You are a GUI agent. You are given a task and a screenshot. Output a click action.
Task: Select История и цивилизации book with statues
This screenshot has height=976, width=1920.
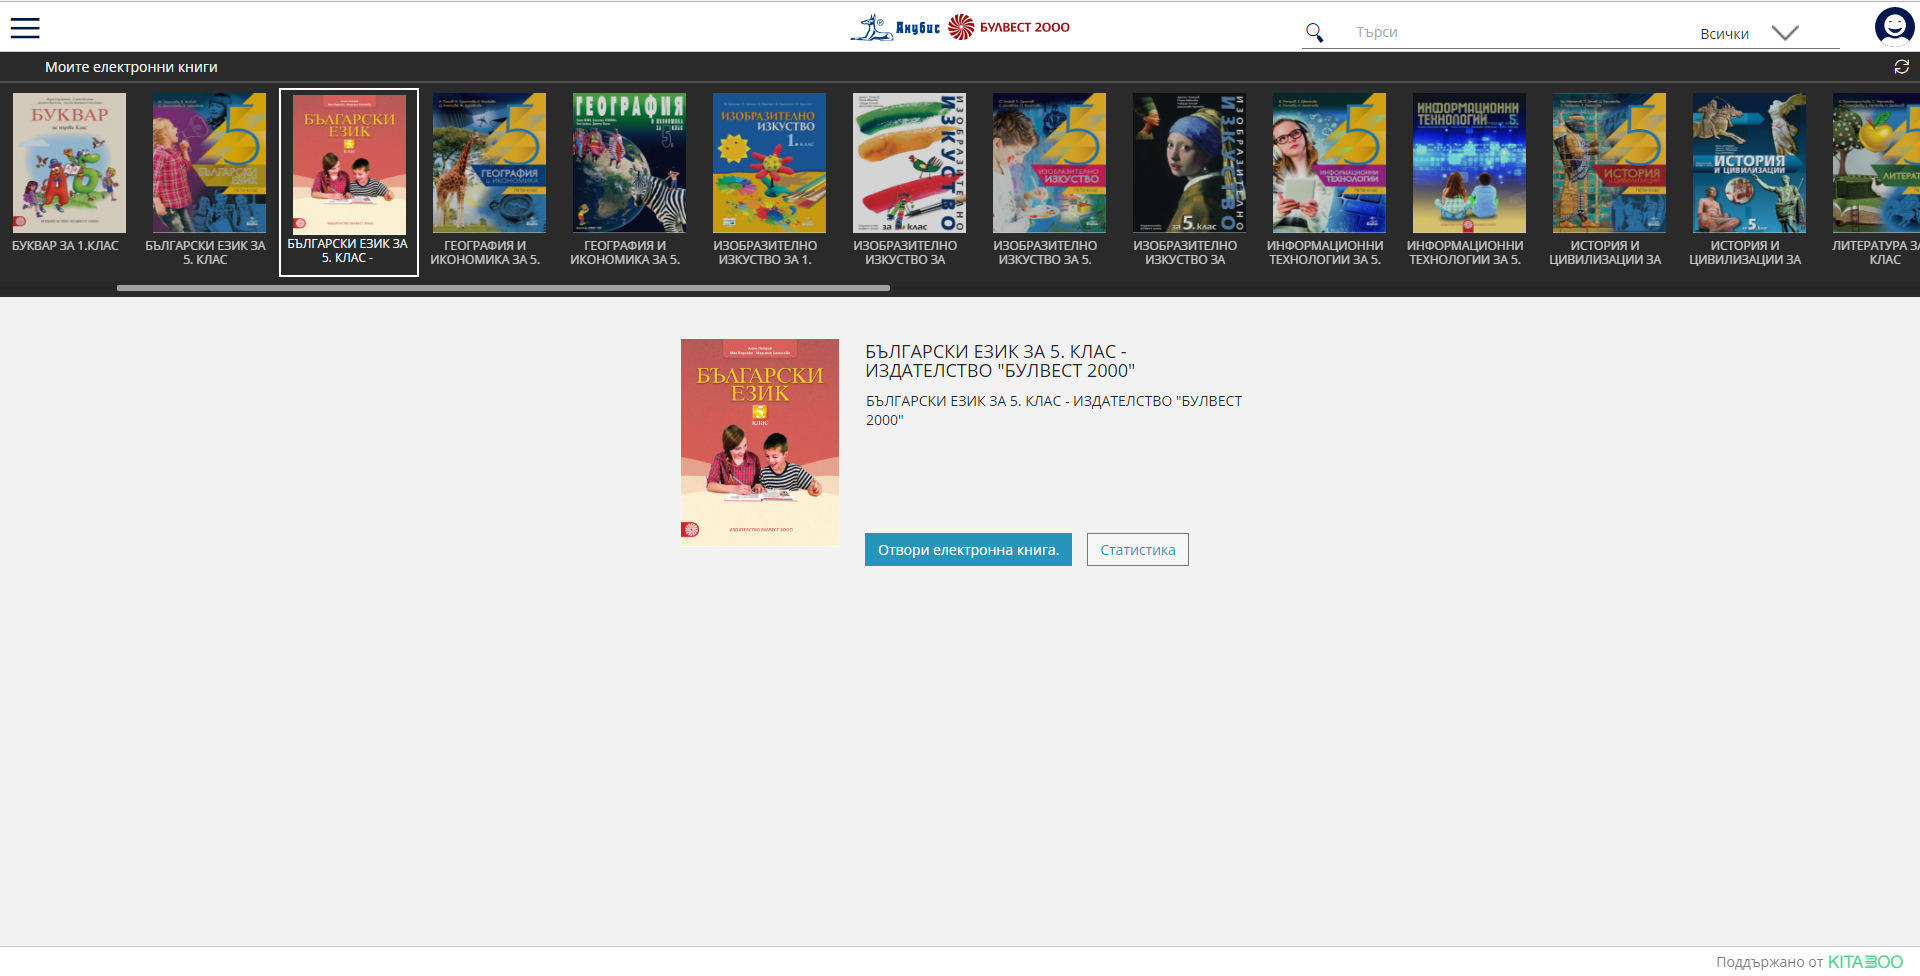(1749, 163)
